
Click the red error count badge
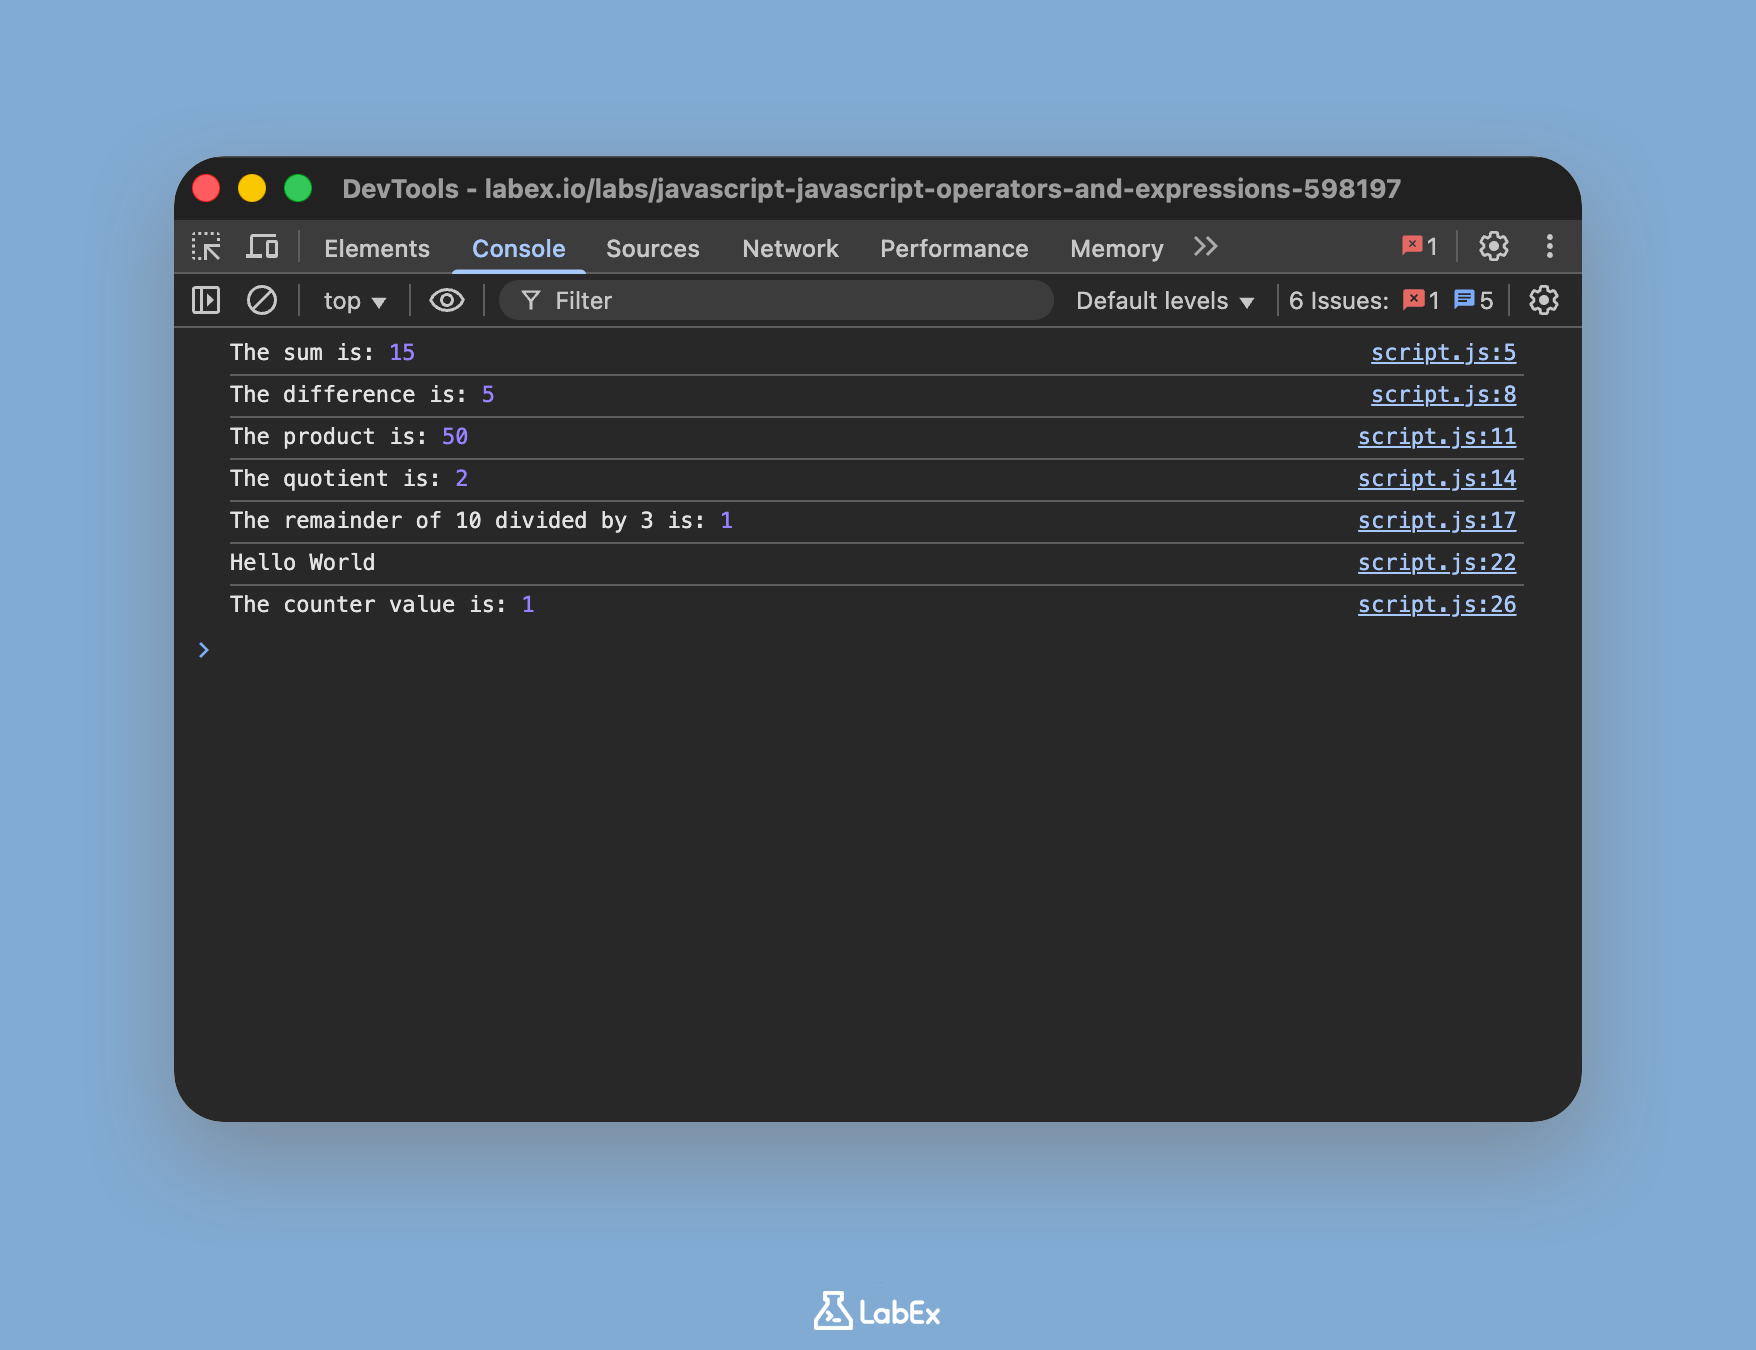tap(1418, 247)
